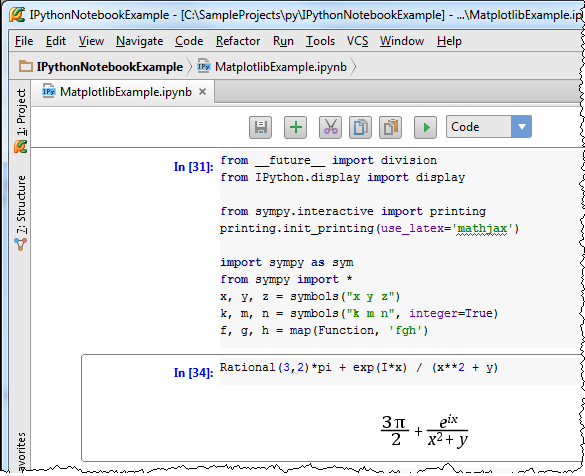Copy cell using the copy icon

click(360, 127)
